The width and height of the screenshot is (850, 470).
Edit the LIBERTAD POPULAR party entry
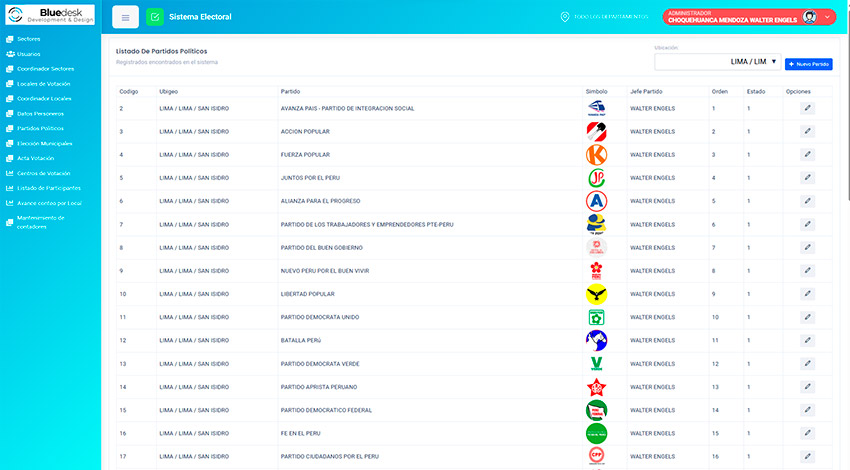click(x=807, y=294)
